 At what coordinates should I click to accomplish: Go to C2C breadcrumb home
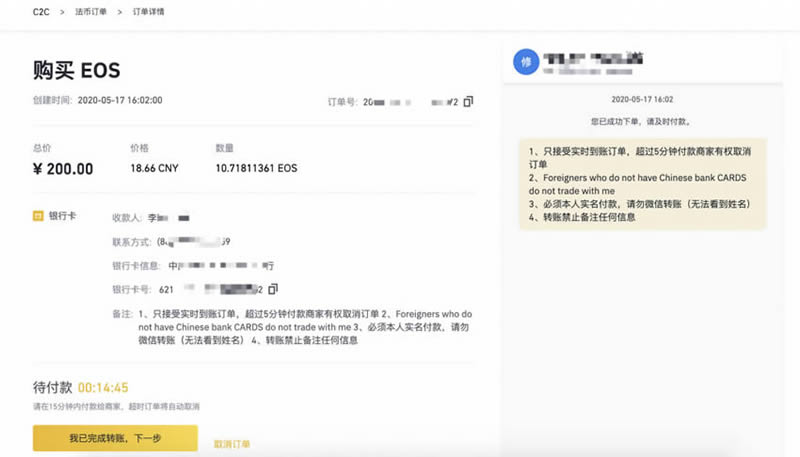click(41, 13)
